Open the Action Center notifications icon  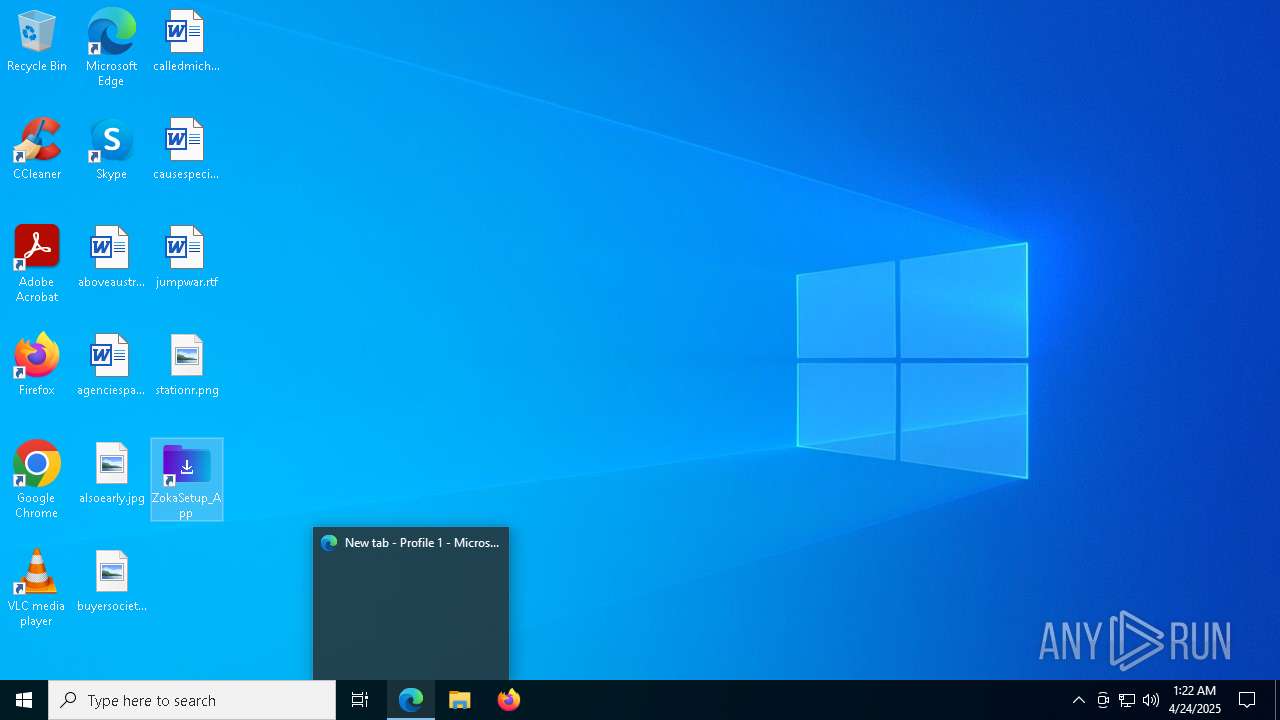[1247, 700]
